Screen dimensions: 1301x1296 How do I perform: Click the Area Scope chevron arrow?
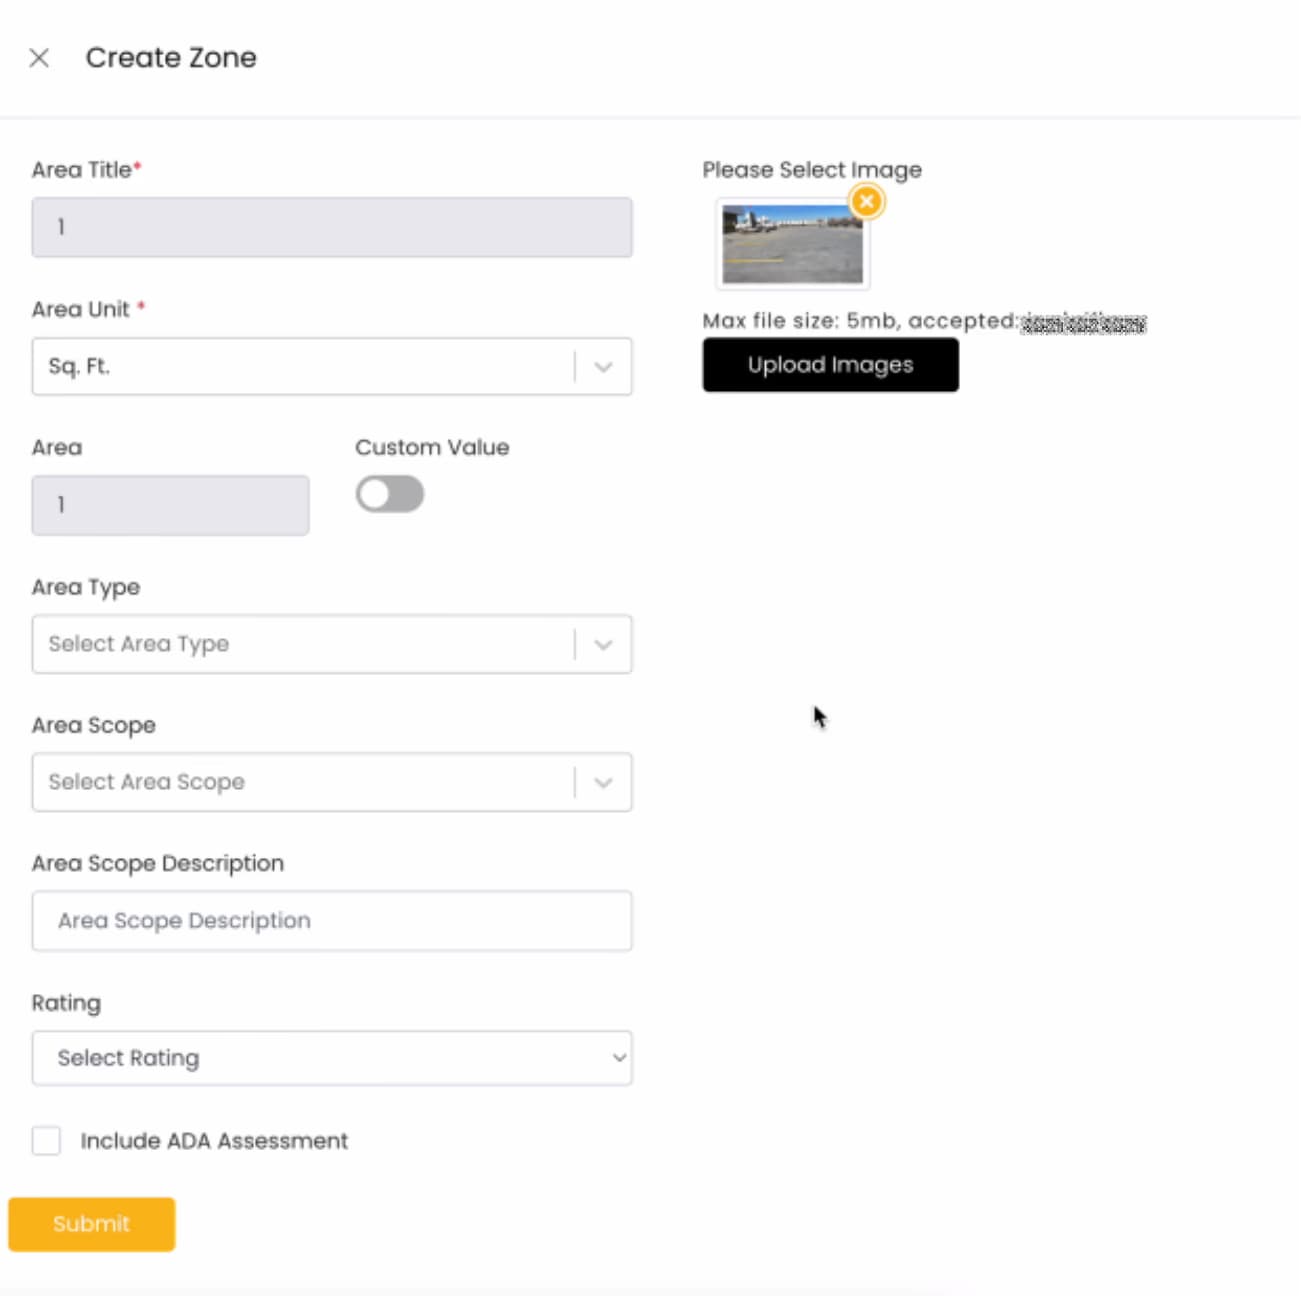click(x=603, y=783)
